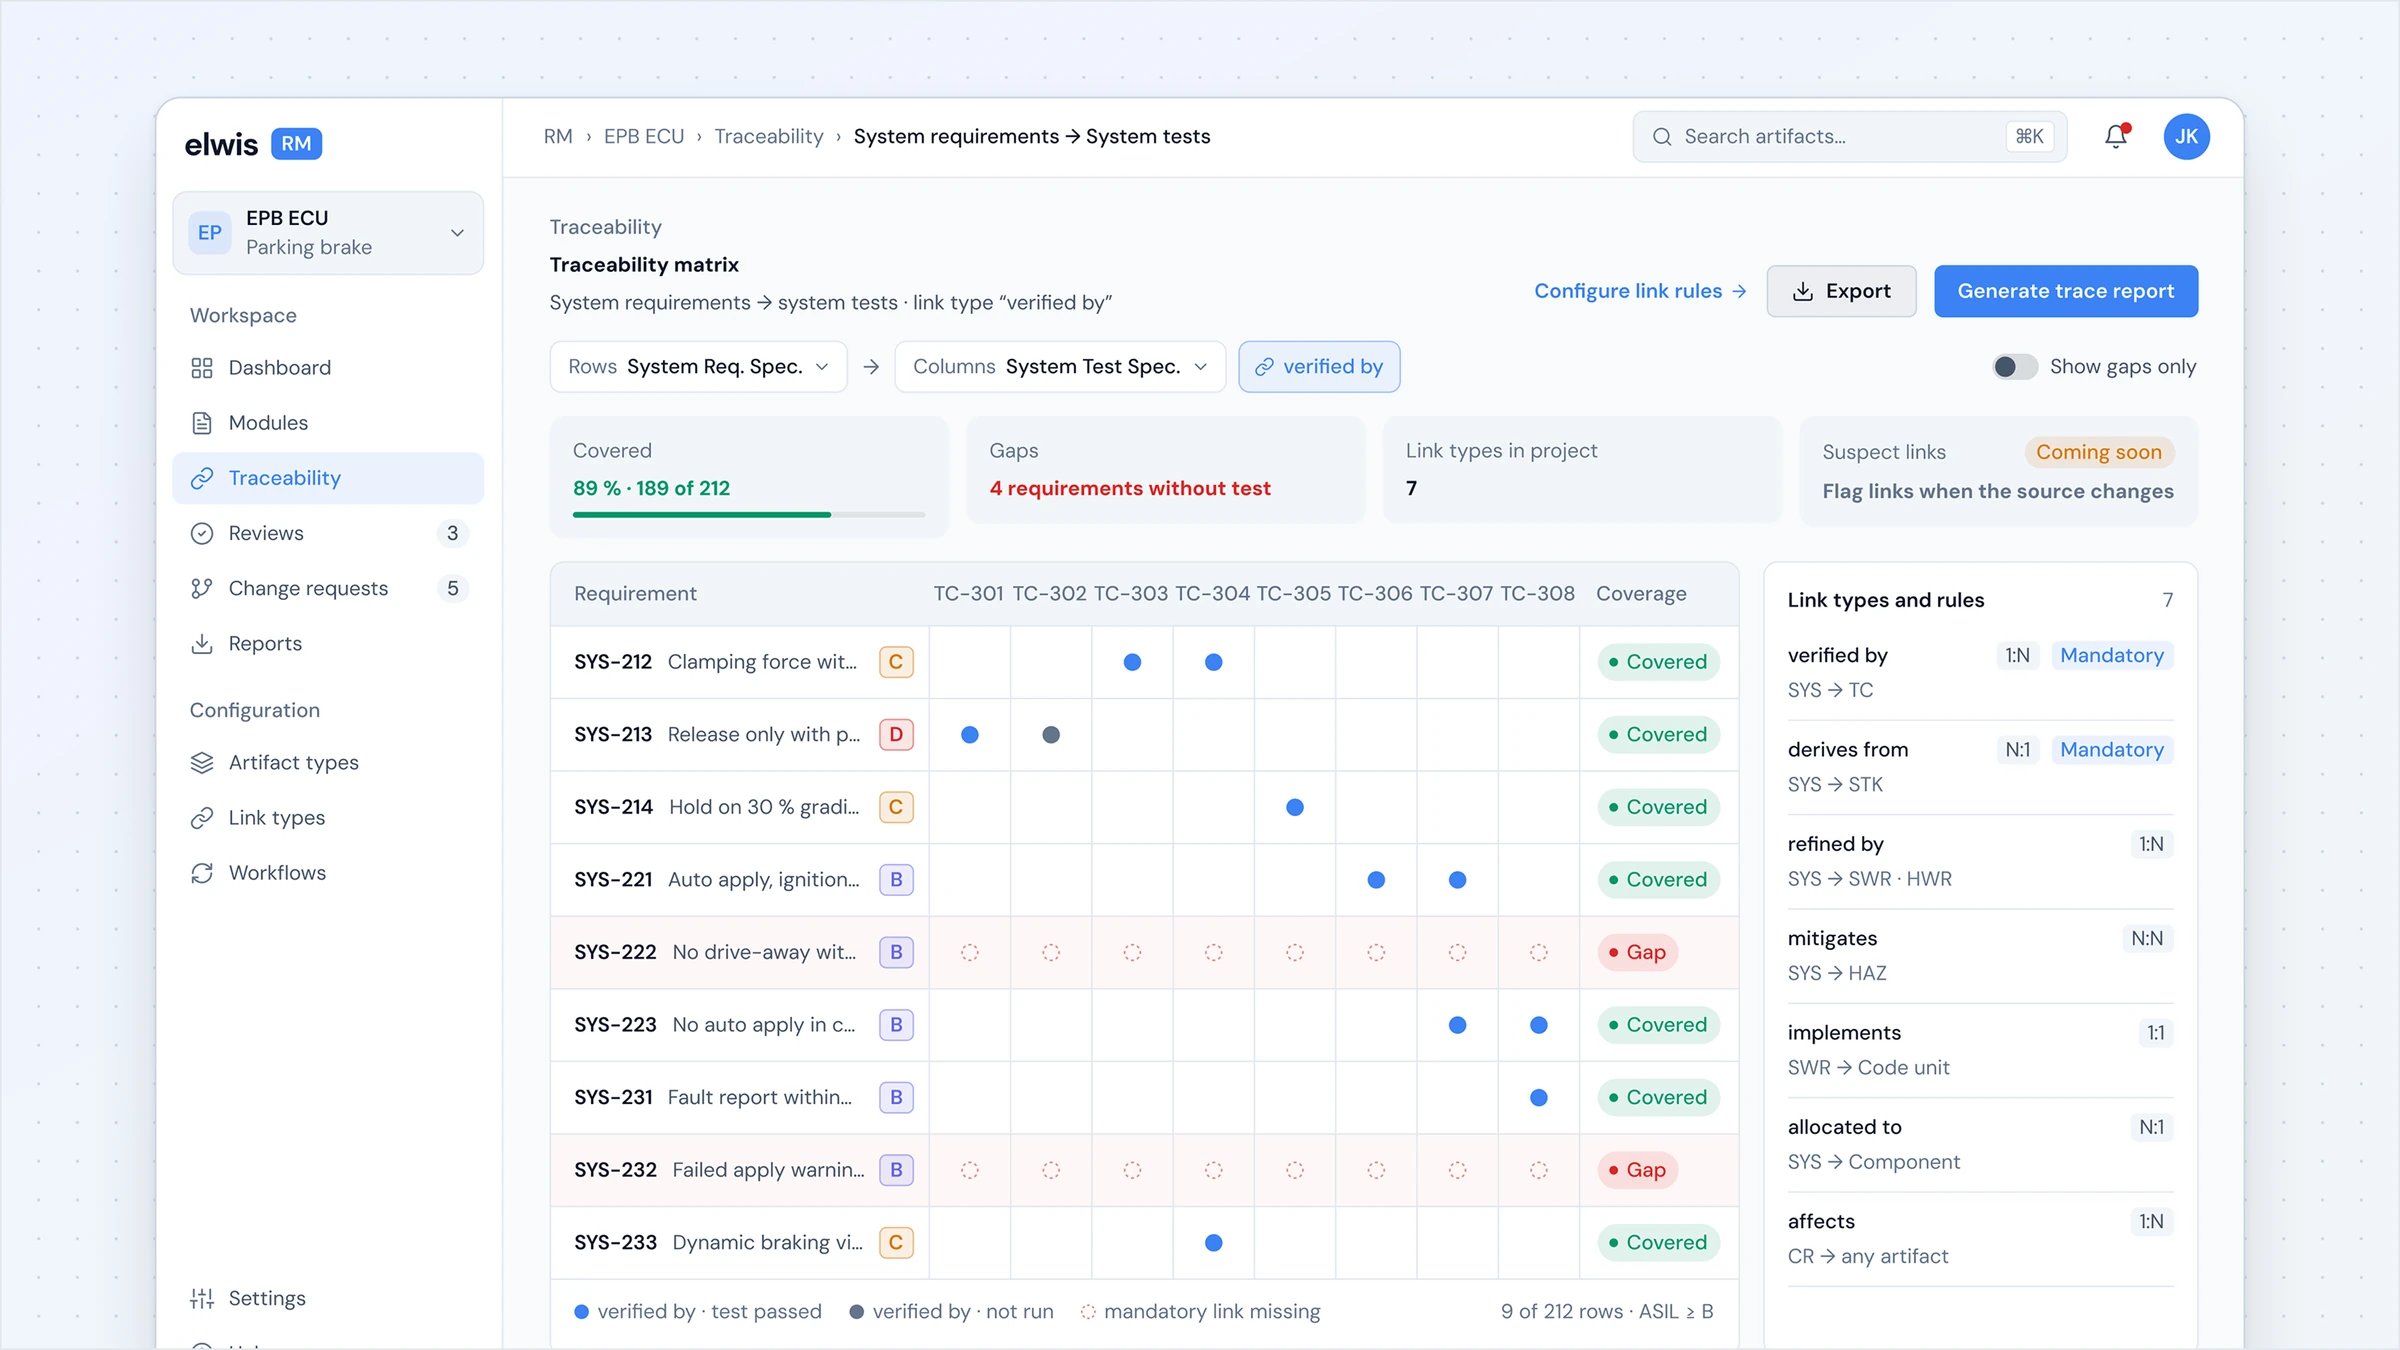Open Dashboard in the sidebar
Viewport: 2400px width, 1350px height.
tap(328, 368)
